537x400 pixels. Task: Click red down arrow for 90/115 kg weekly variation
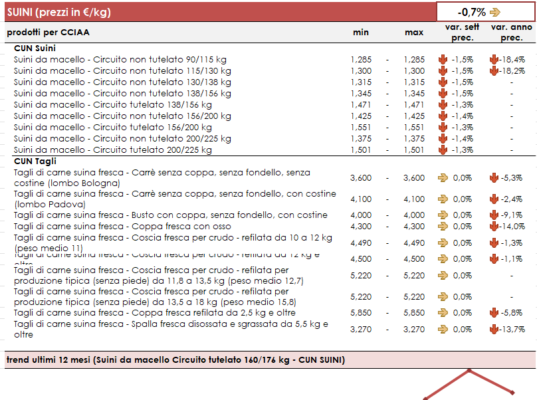[443, 60]
